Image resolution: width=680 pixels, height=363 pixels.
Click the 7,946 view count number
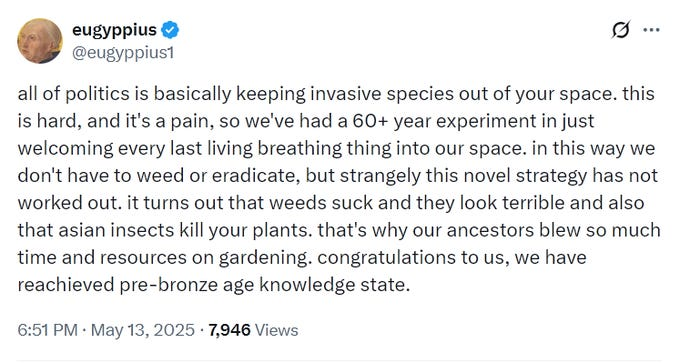coord(229,330)
